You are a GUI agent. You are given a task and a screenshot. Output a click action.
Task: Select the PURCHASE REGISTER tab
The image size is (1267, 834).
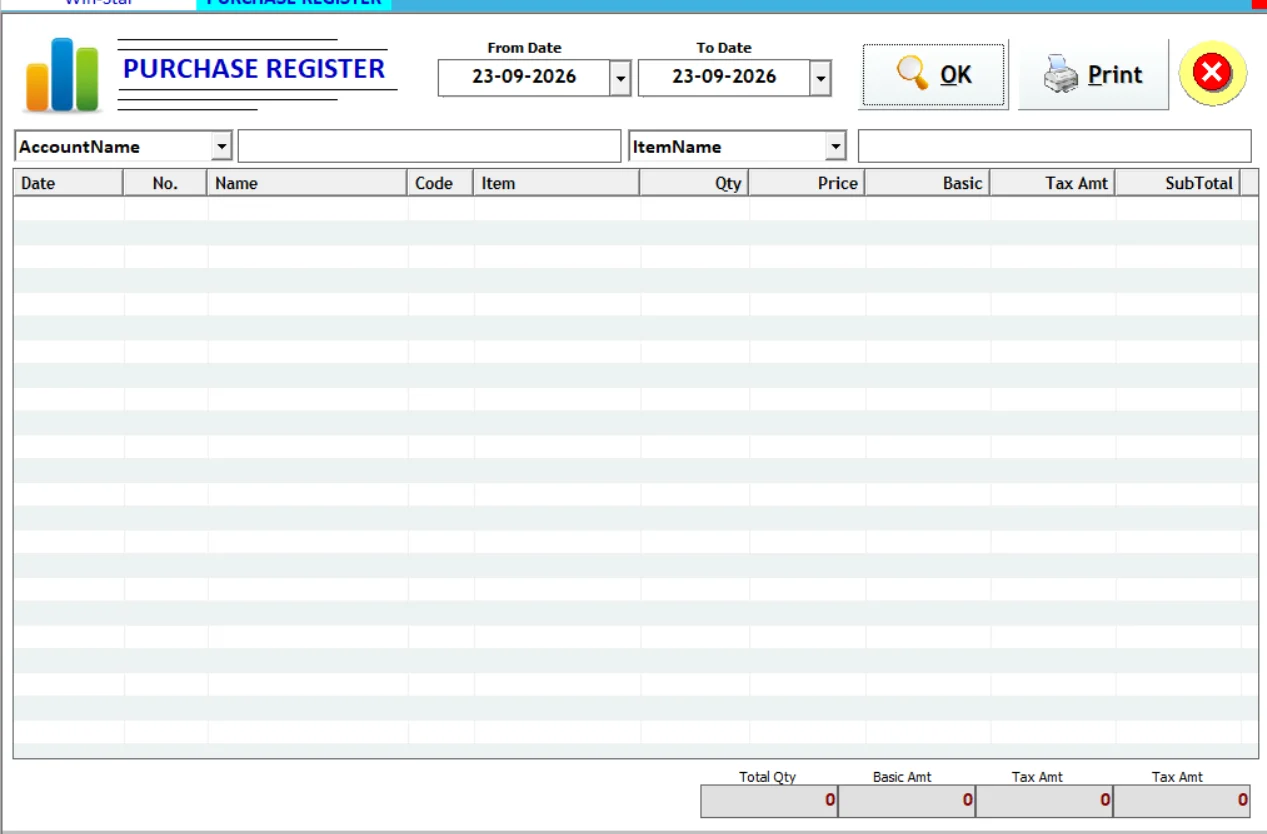coord(294,3)
